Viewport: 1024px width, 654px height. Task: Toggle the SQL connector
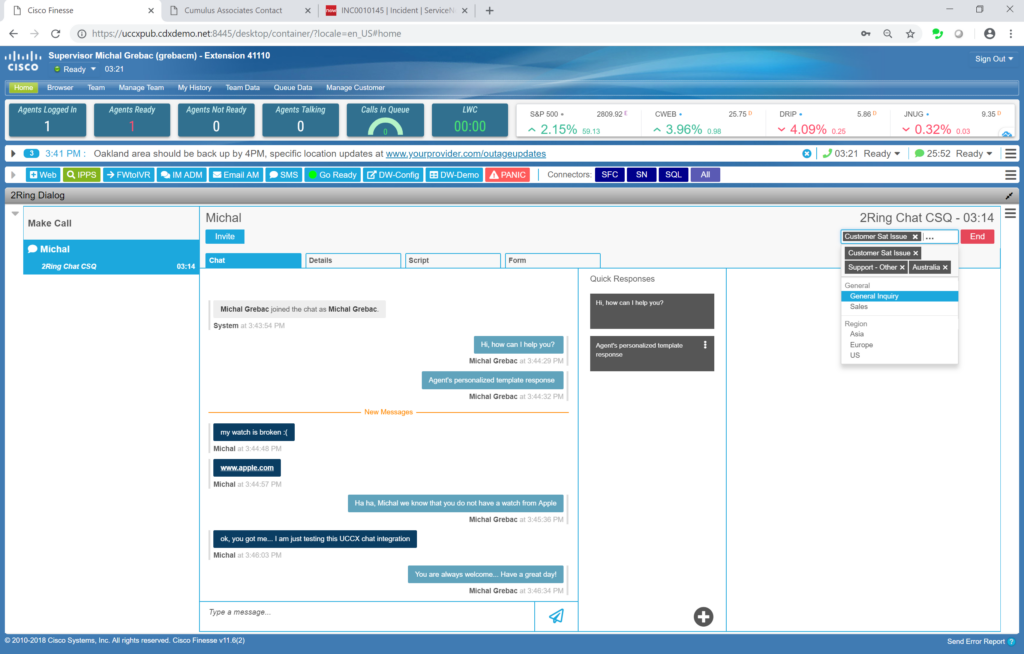(x=672, y=173)
